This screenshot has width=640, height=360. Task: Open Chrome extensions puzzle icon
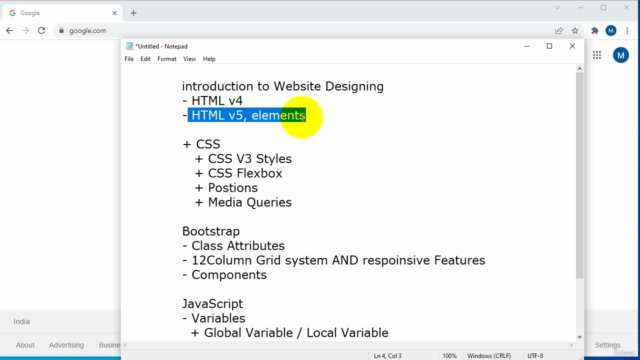(595, 31)
